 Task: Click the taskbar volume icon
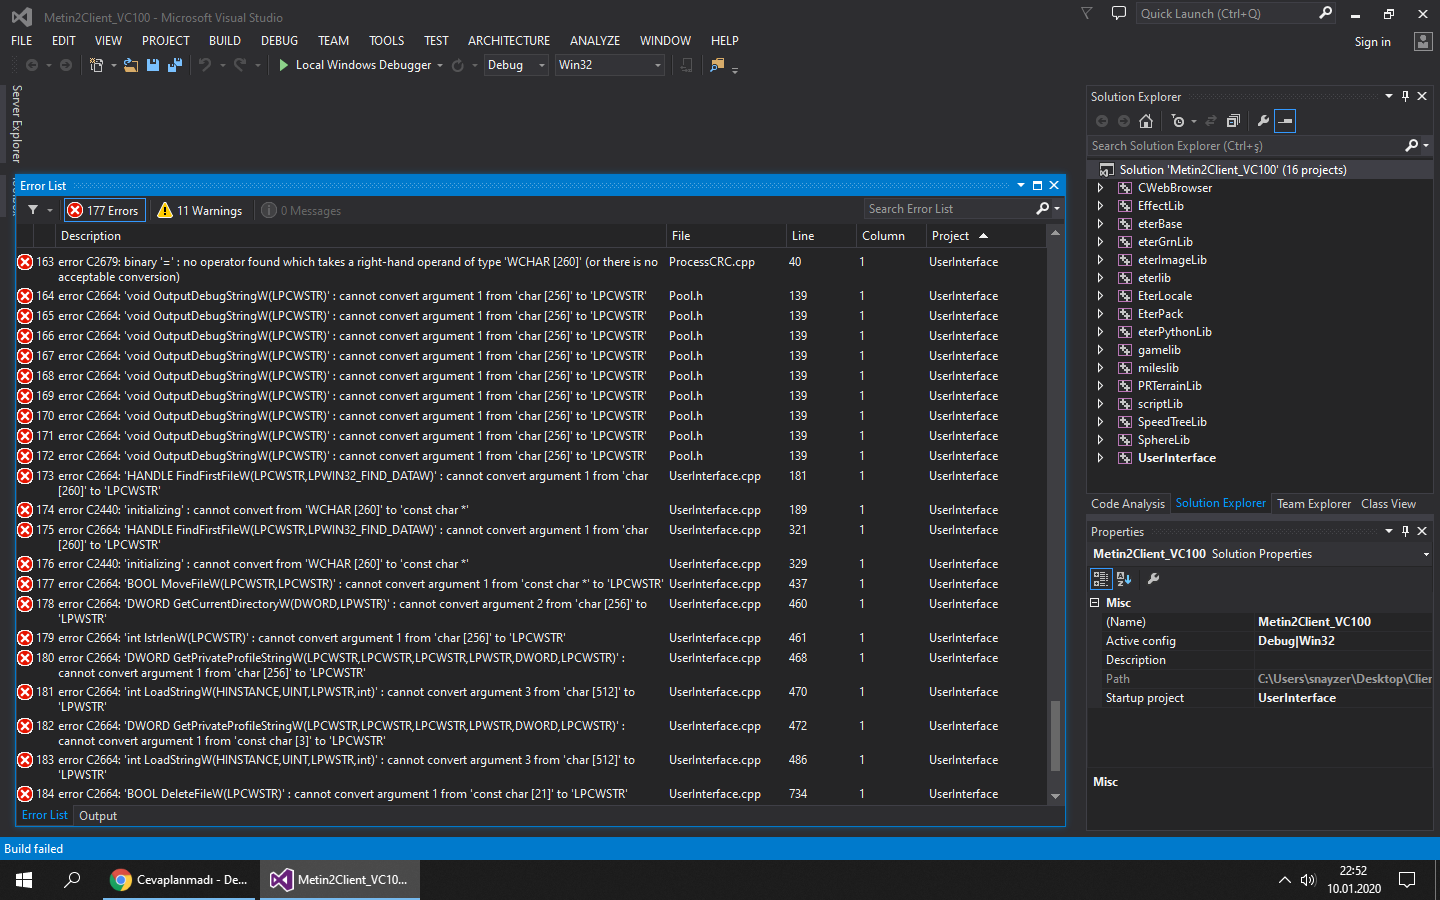pos(1308,880)
